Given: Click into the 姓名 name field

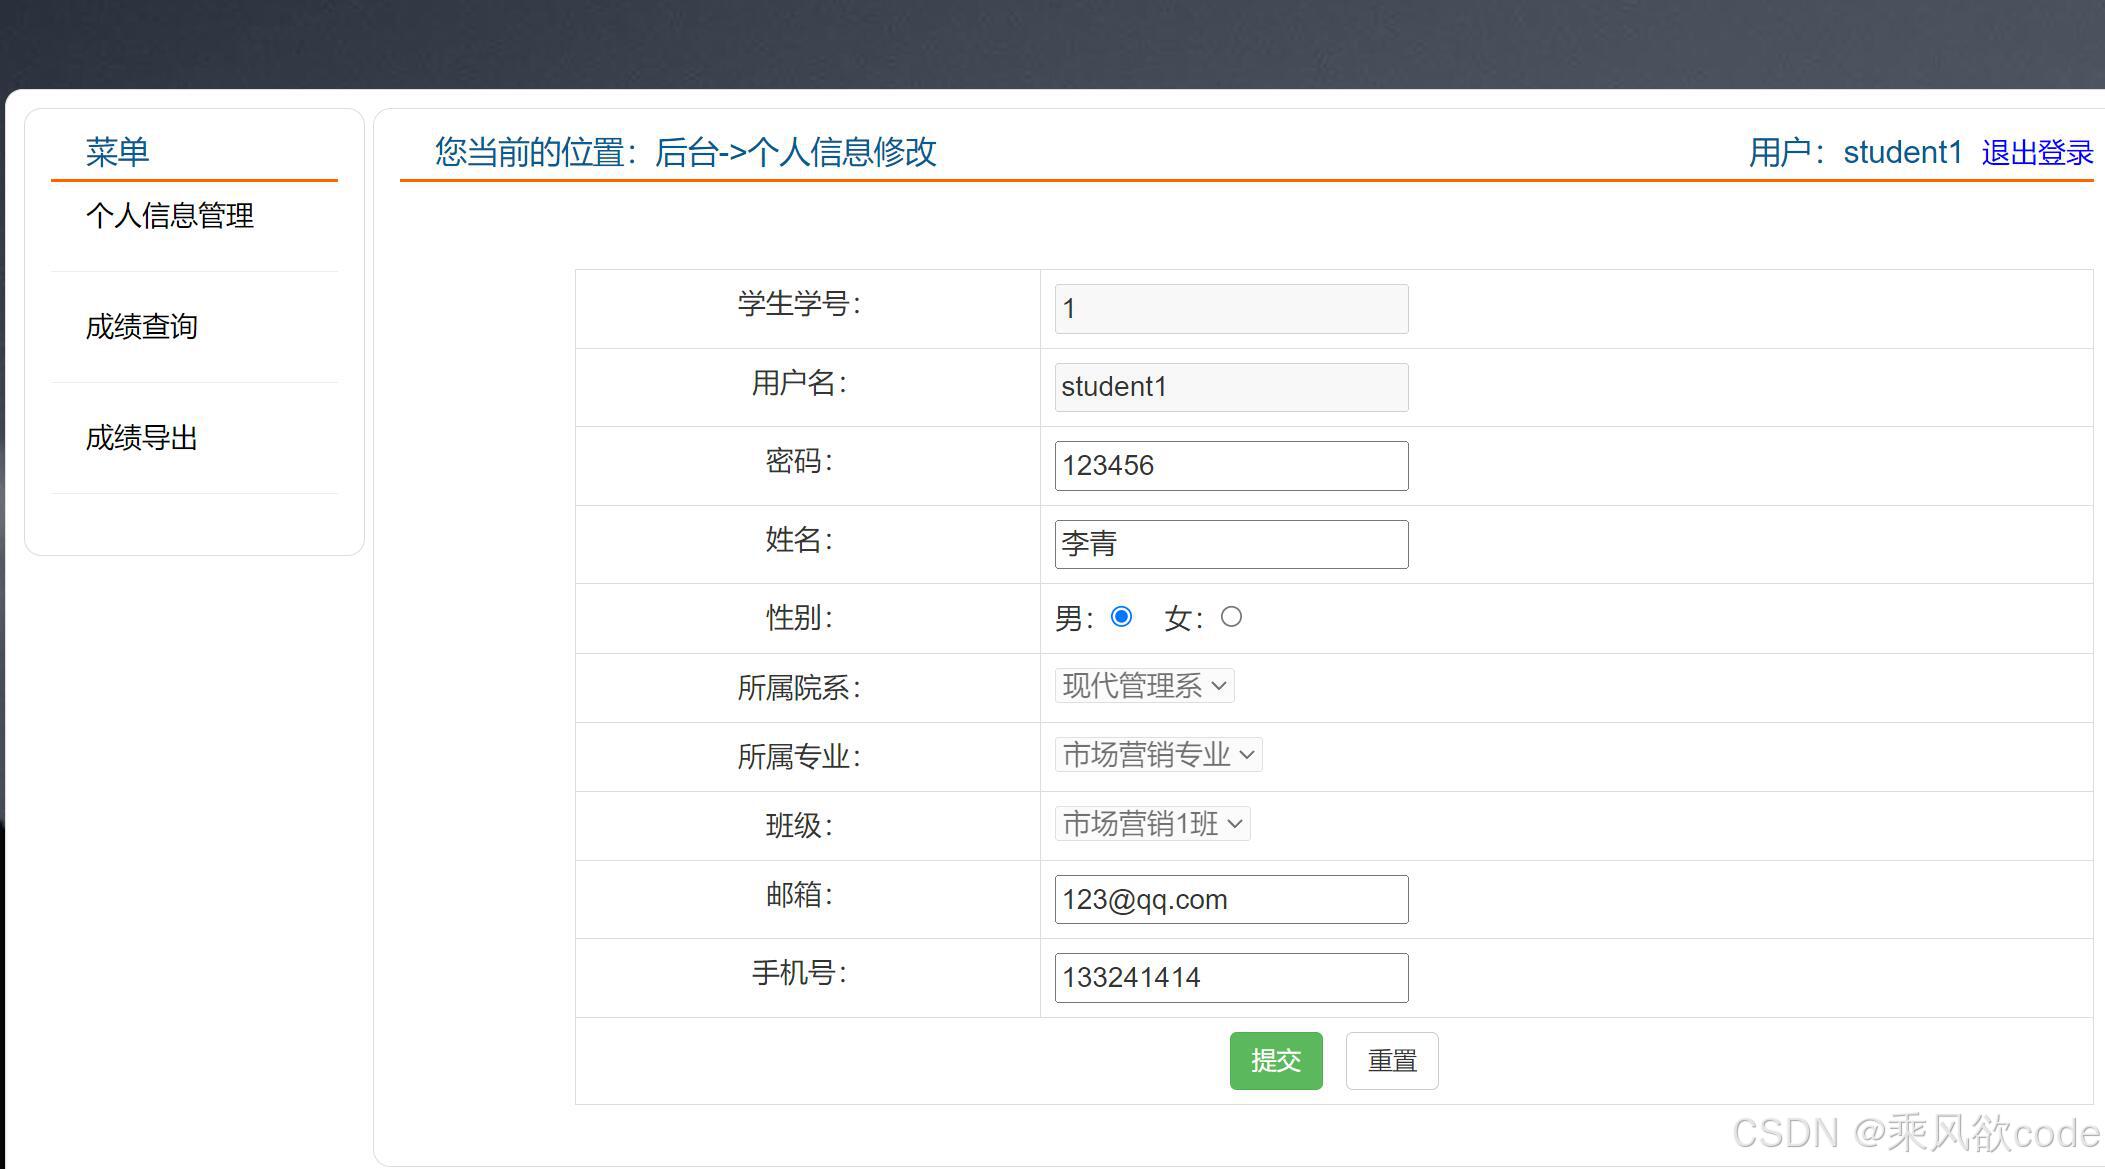Looking at the screenshot, I should click(1231, 544).
